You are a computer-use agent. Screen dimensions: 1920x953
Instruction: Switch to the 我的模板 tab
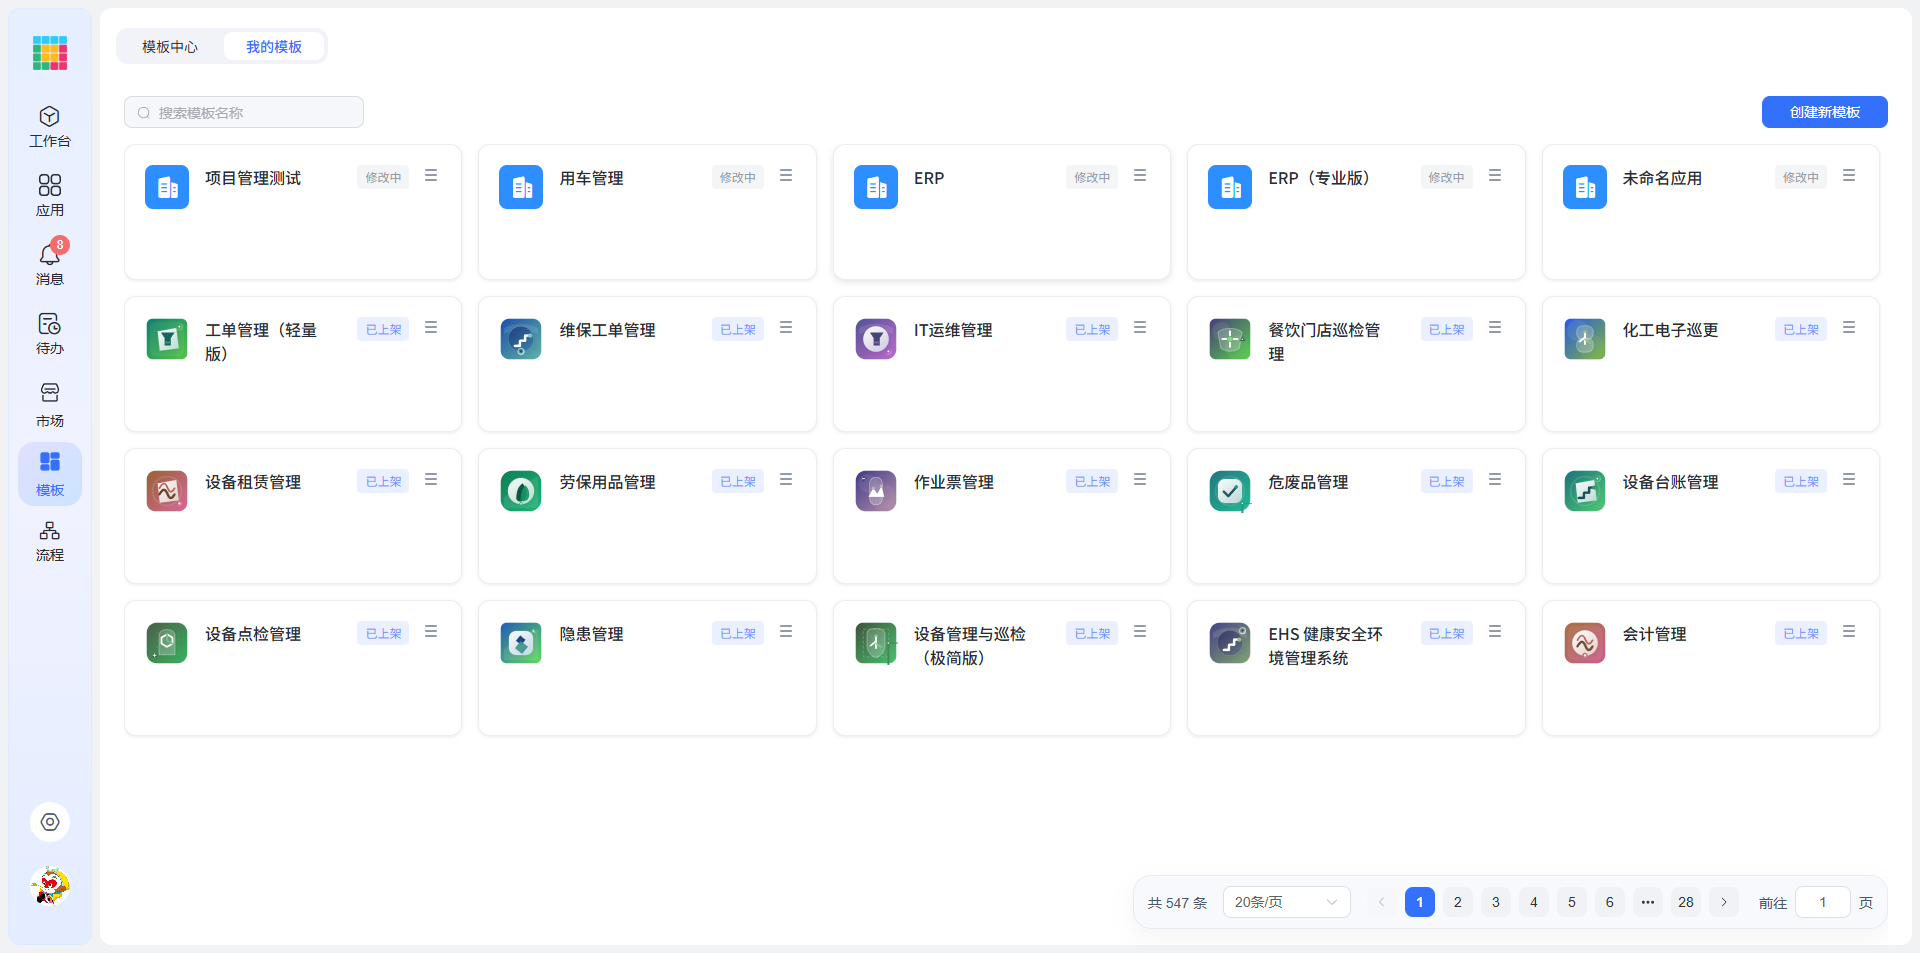click(274, 47)
